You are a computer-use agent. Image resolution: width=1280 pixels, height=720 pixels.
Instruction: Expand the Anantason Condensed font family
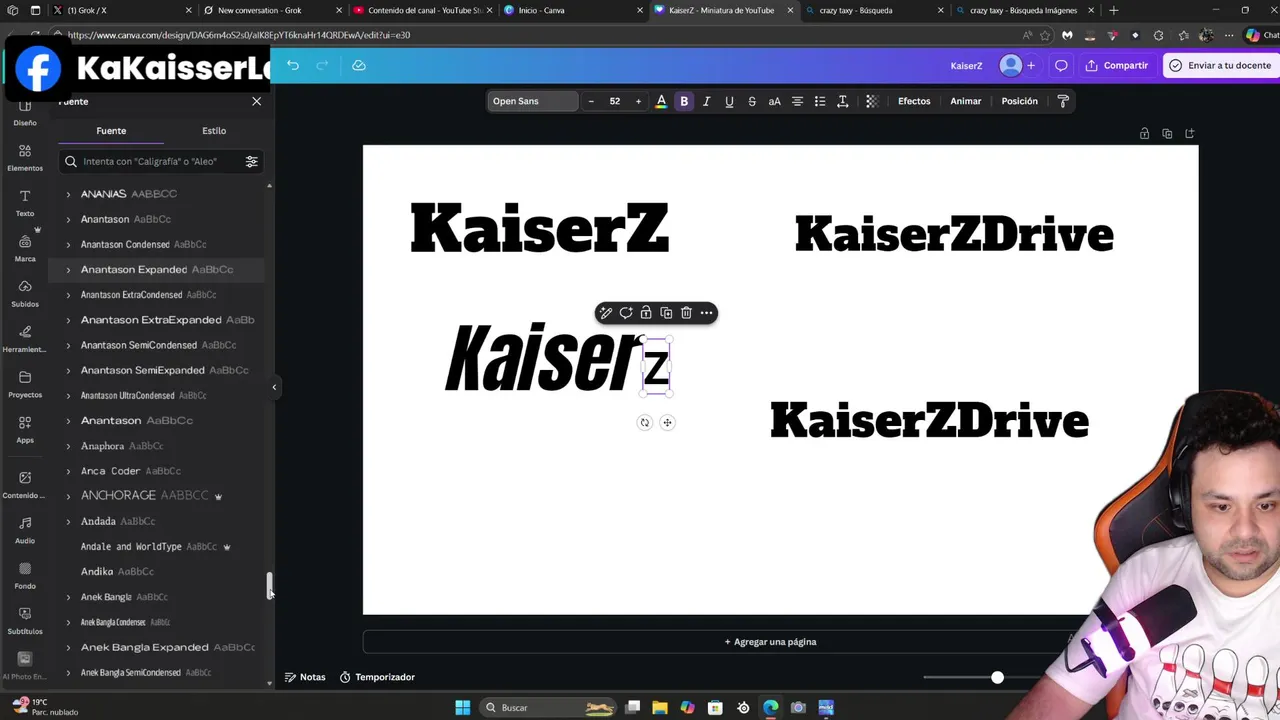coord(69,245)
